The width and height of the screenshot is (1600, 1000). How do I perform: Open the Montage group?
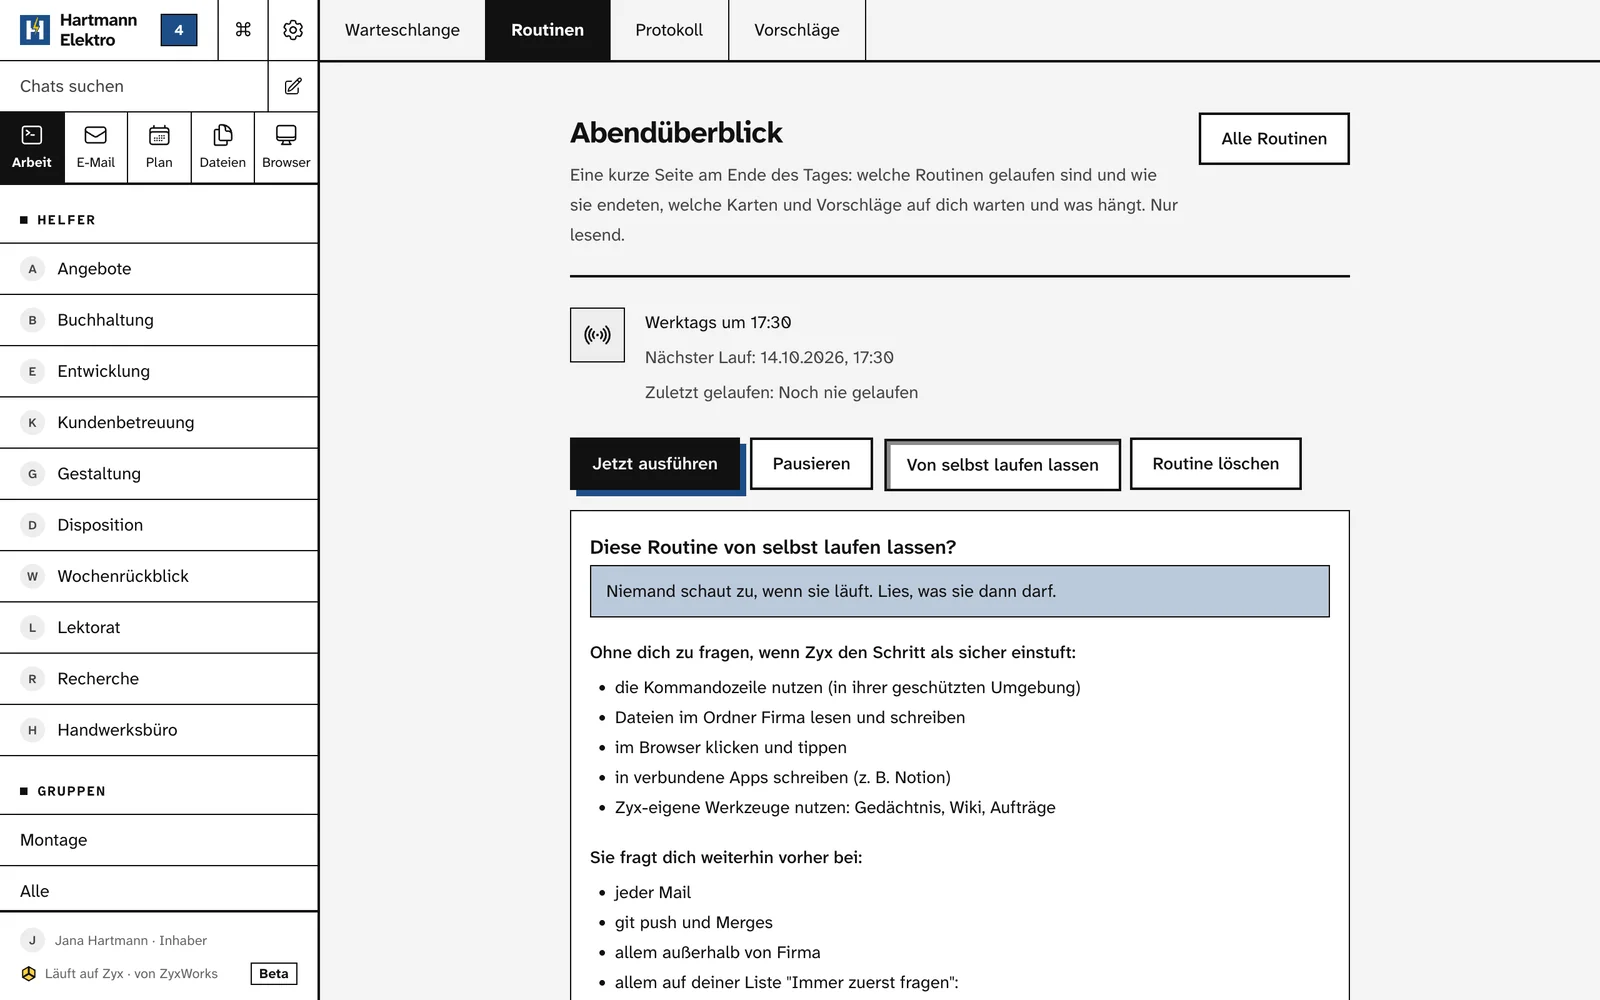point(159,840)
